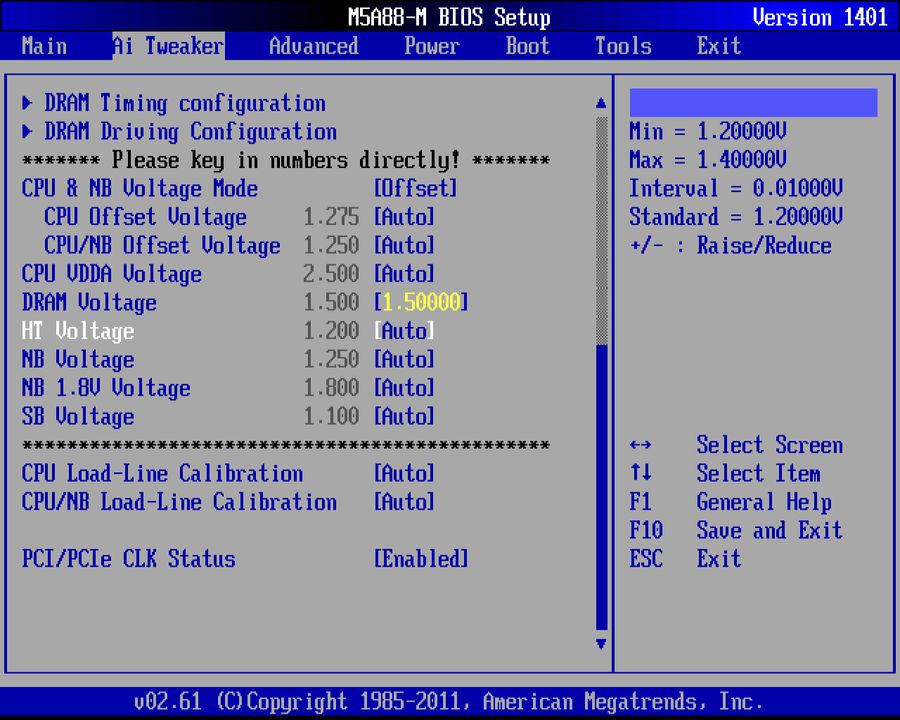Open CPU Offset Voltage Auto setting
This screenshot has width=900, height=720.
404,217
